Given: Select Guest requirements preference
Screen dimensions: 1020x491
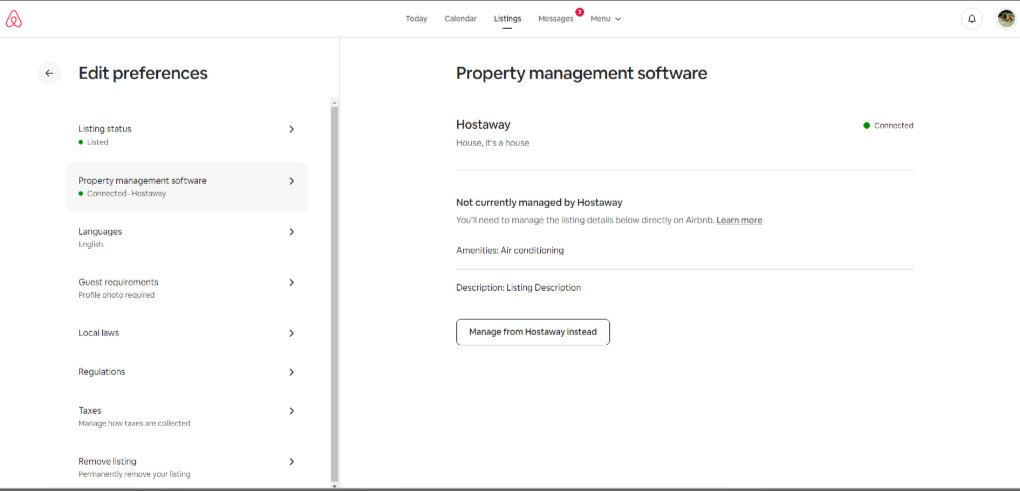Looking at the screenshot, I should click(x=187, y=288).
